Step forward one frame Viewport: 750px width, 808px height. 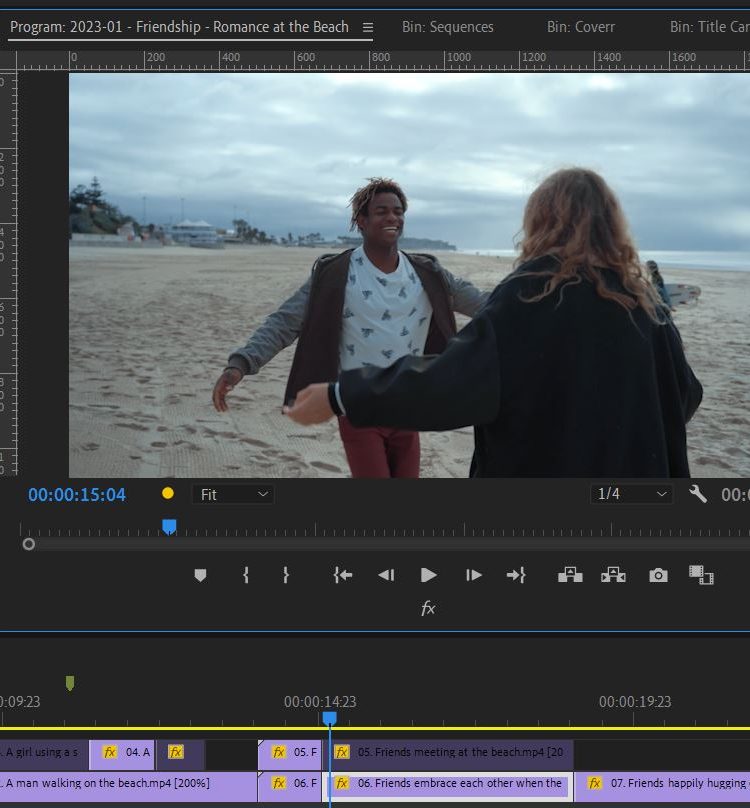(x=473, y=575)
